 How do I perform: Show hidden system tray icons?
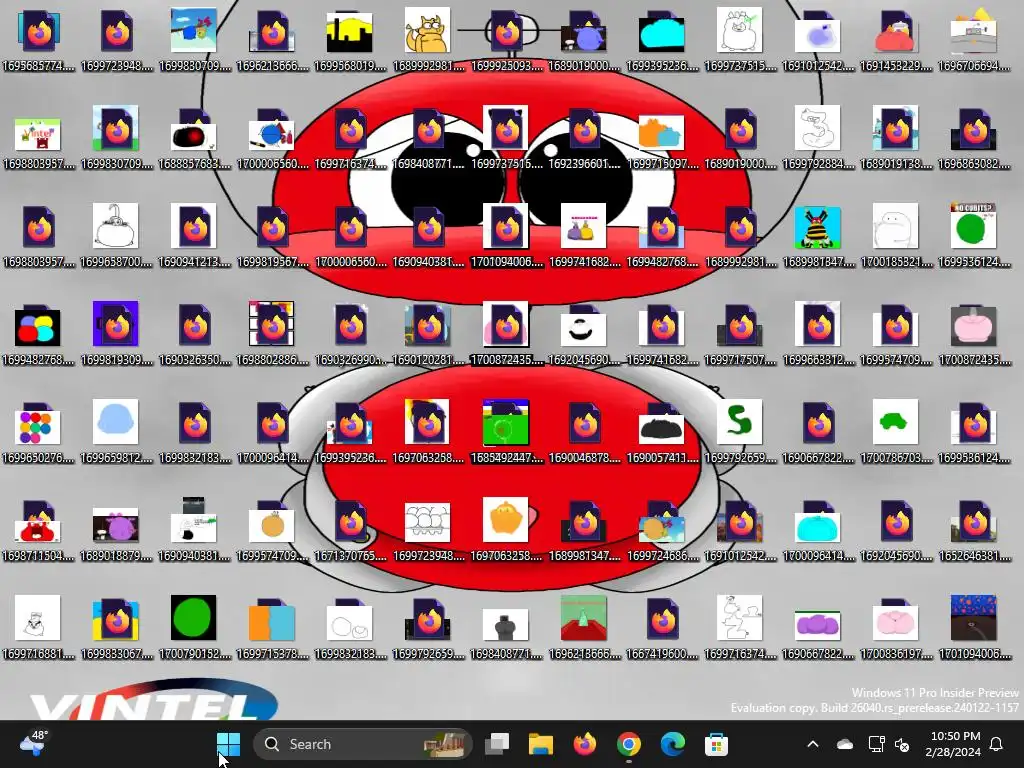pos(813,744)
